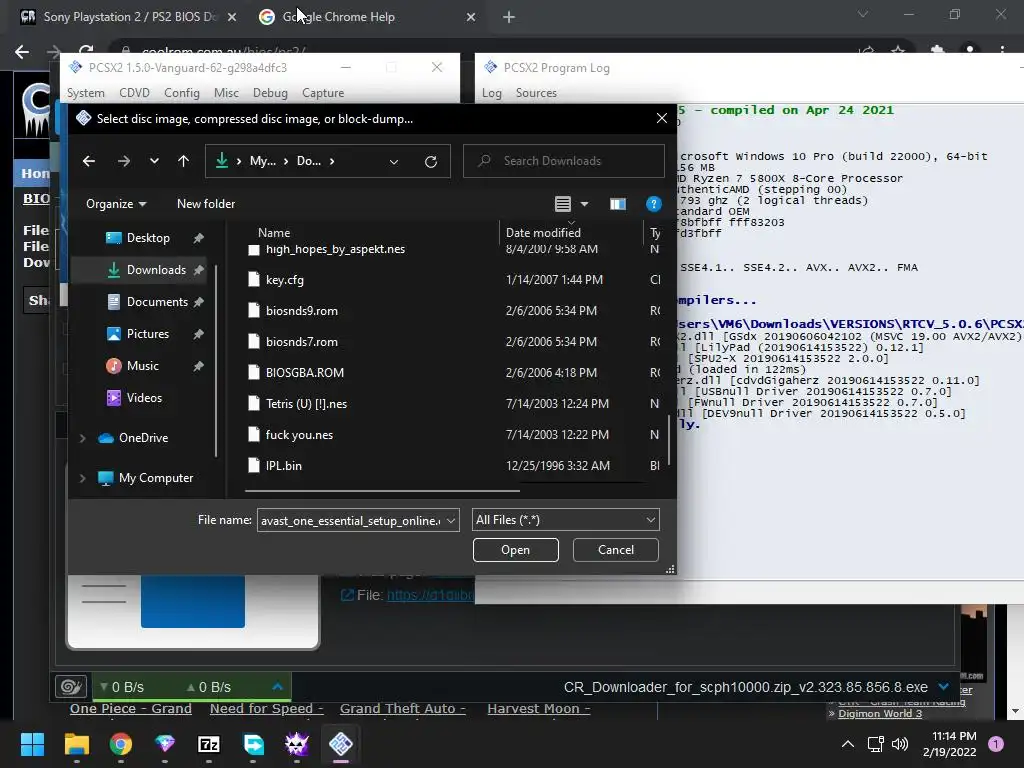Open PCSX2 CDVD menu
1024x768 pixels.
135,93
